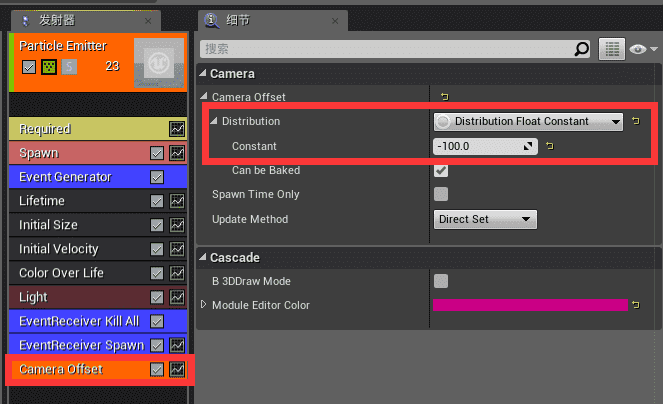
Task: Click the emitter rendering mode checker icon
Action: click(48, 66)
